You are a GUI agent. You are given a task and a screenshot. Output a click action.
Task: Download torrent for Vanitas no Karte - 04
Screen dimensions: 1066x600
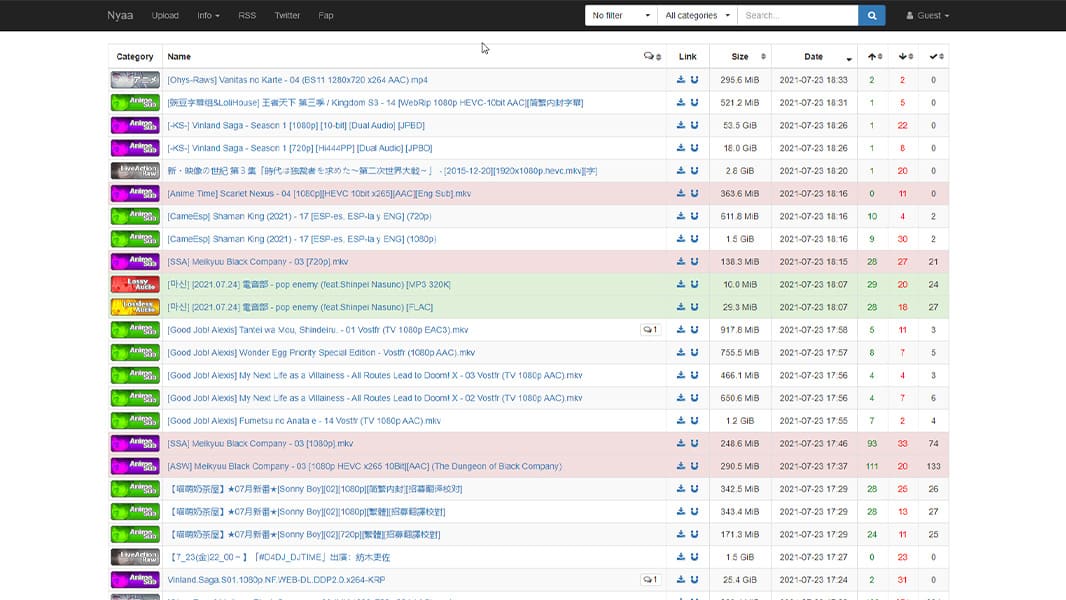tap(681, 80)
